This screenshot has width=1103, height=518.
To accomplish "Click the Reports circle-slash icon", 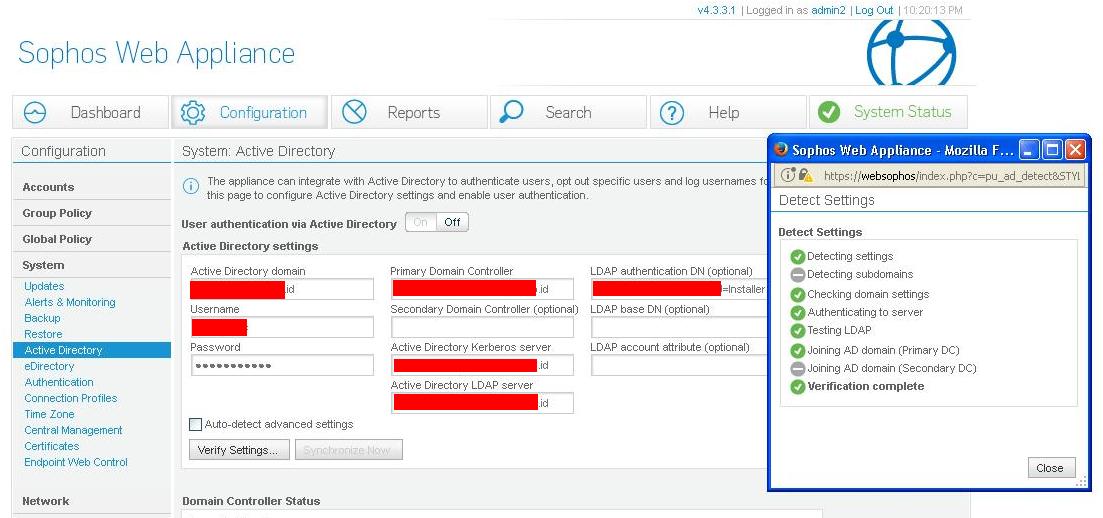I will point(354,112).
